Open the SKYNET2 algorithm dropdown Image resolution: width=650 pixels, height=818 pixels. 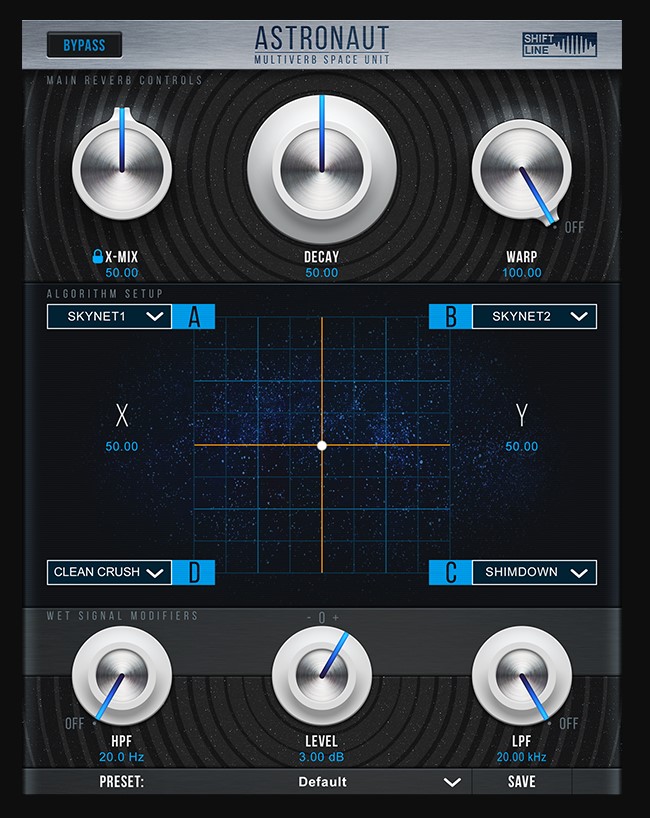click(534, 317)
